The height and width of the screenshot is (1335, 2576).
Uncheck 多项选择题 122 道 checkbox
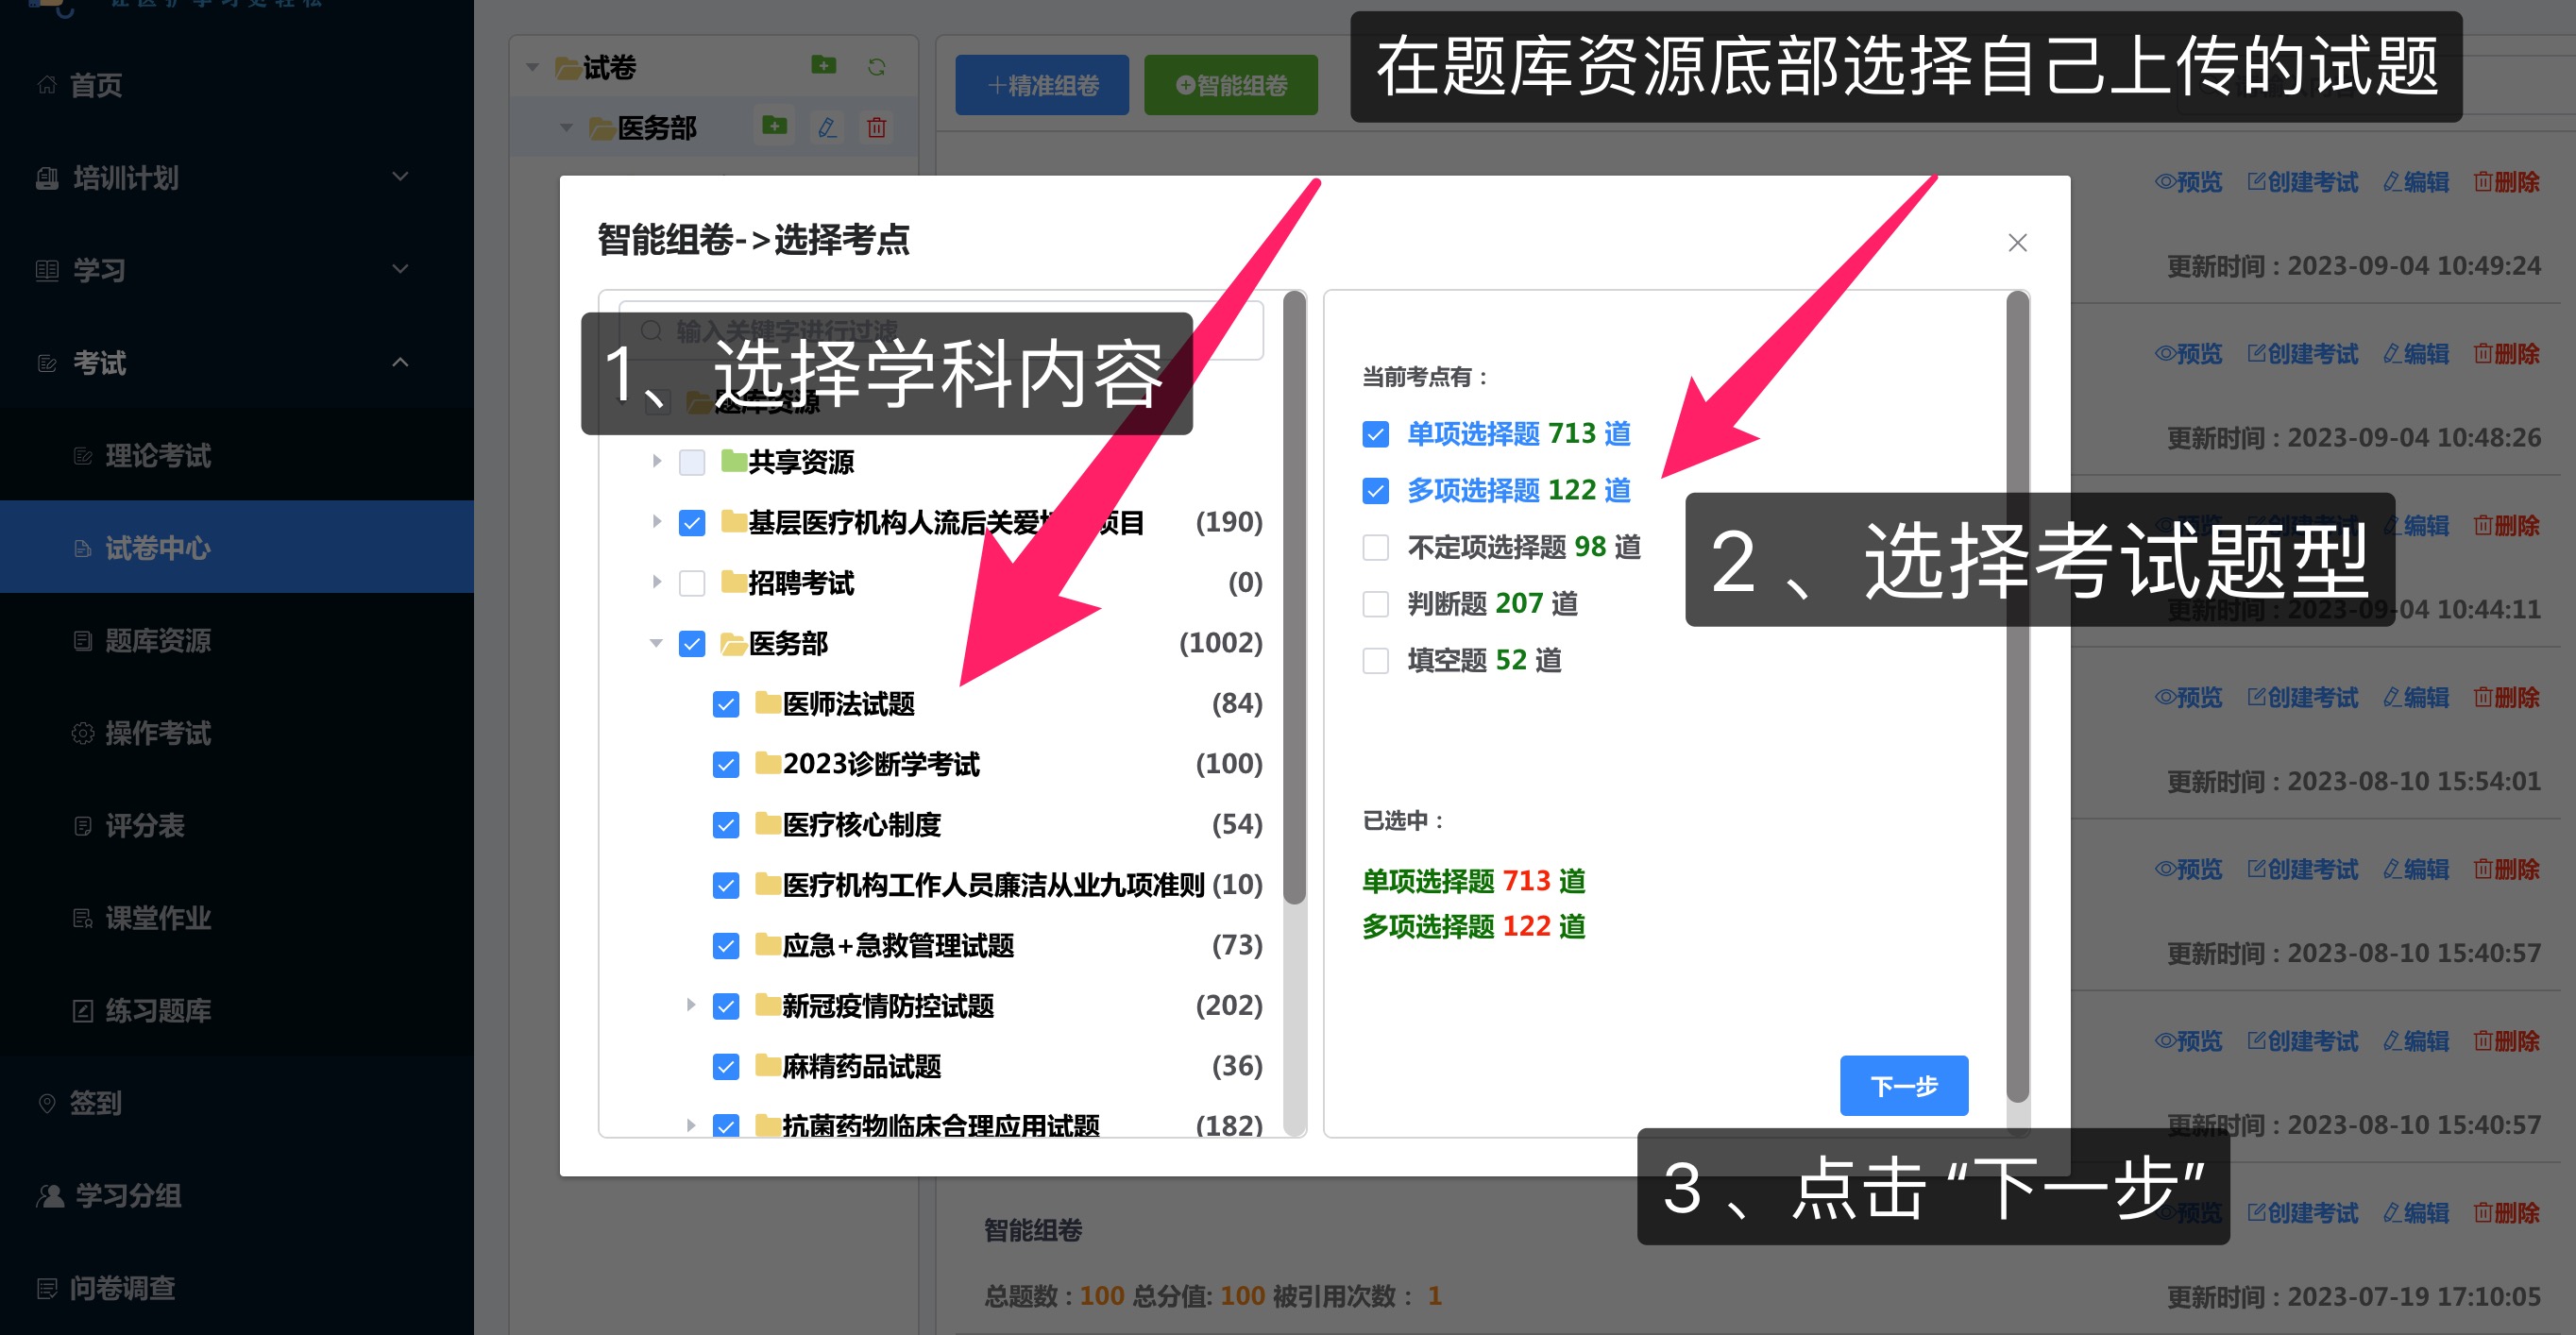point(1375,490)
